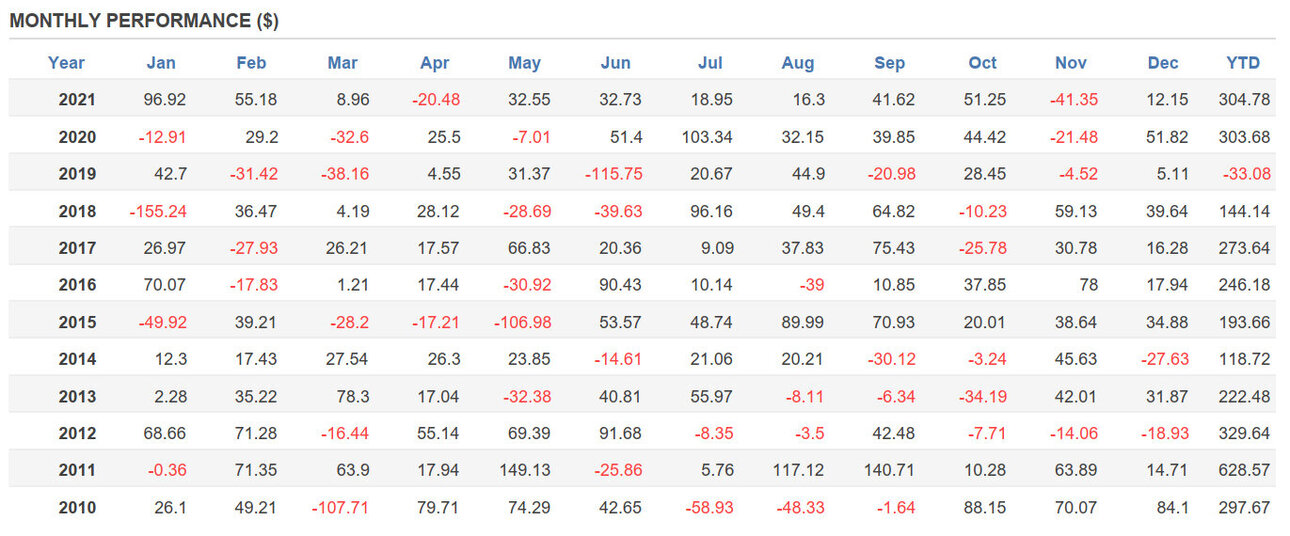Click the -33.08 YTD value for 2019
1290x536 pixels.
pyautogui.click(x=1247, y=174)
